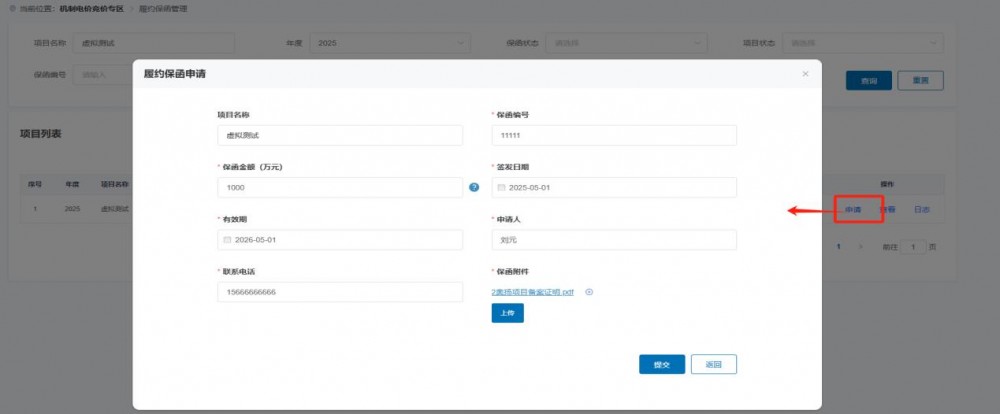The image size is (1000, 414).
Task: Click the 重置 reset button
Action: [920, 81]
